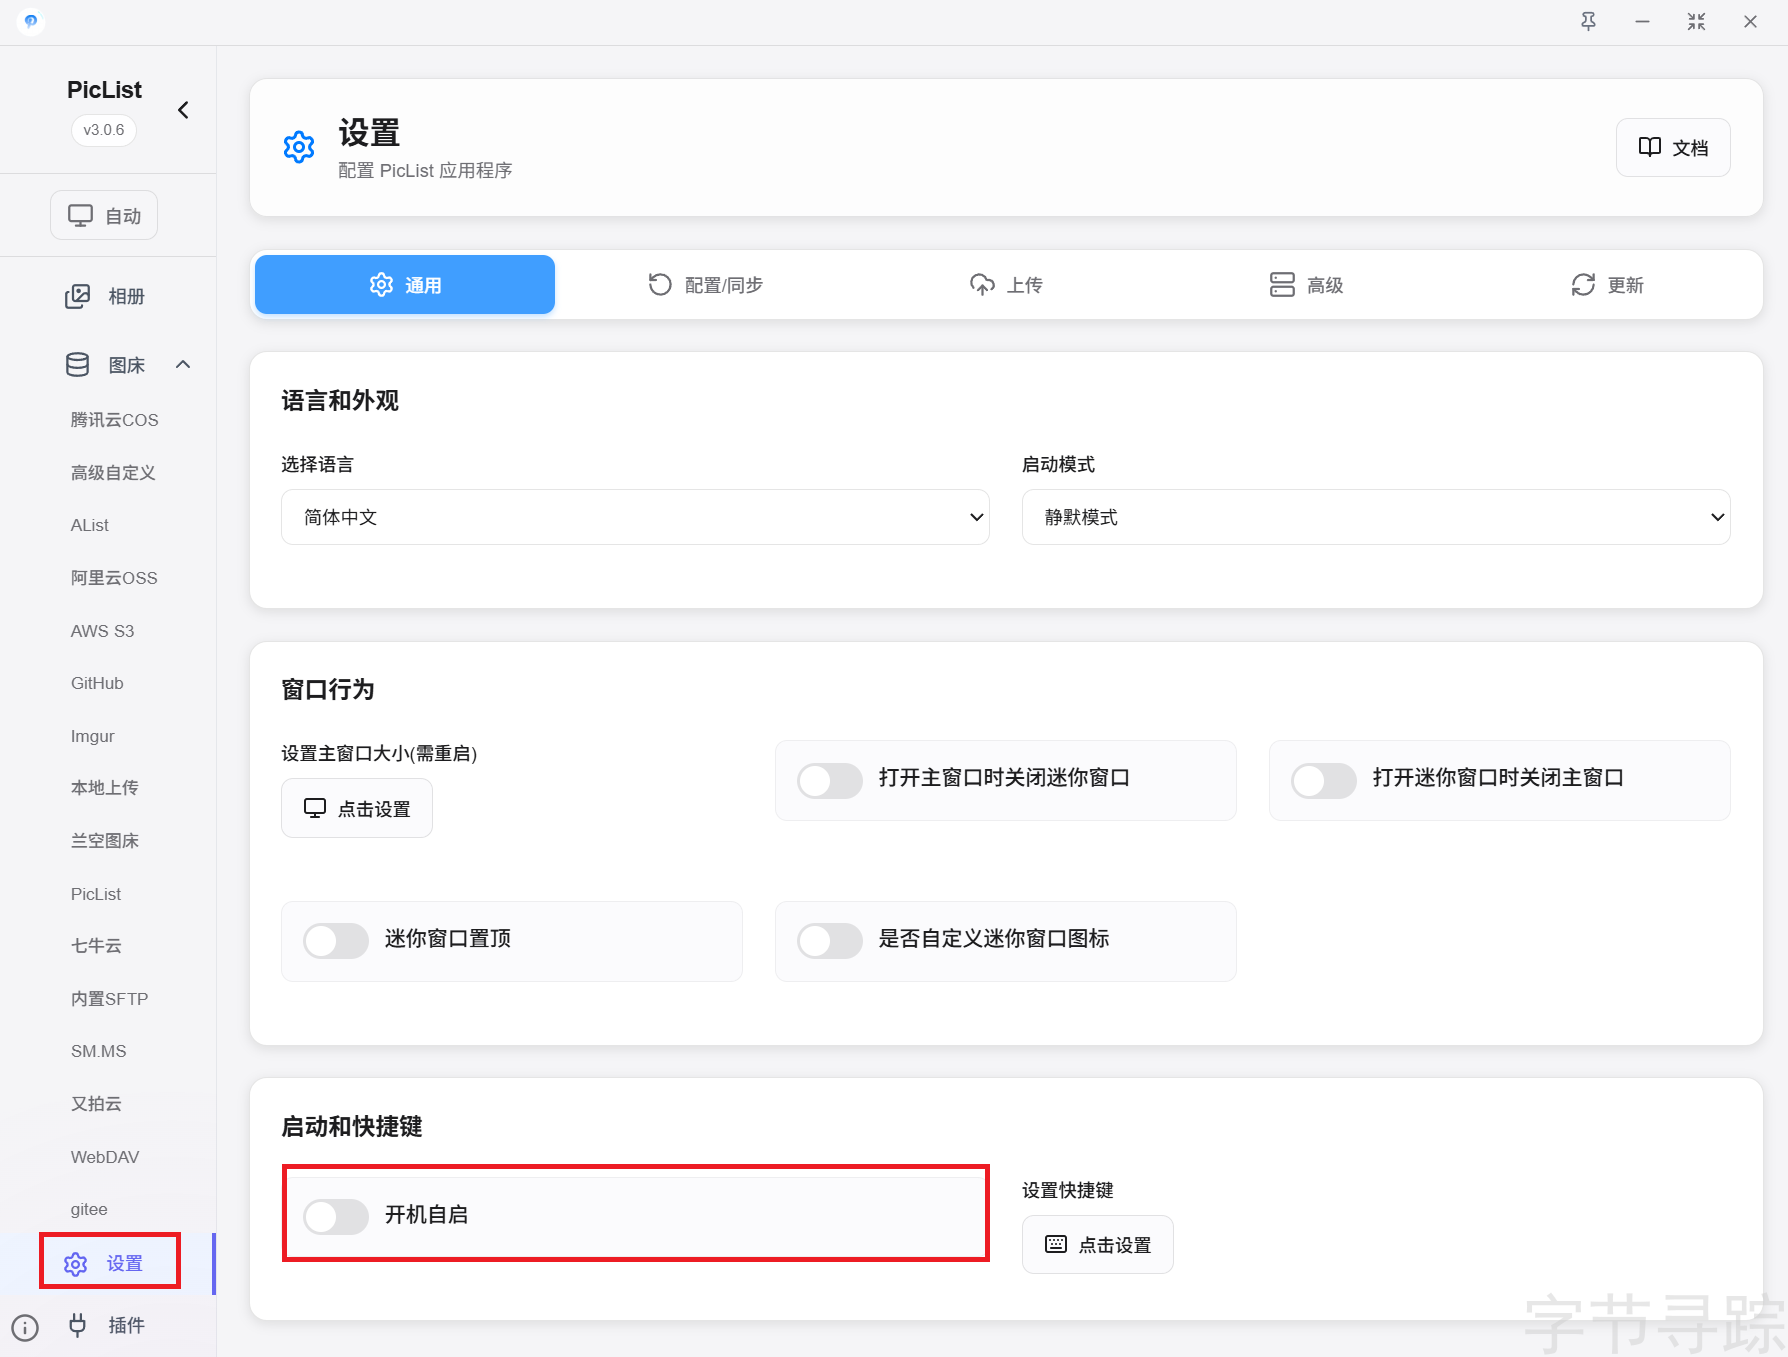Enable 迷你窗口置顶 switch

pos(336,941)
